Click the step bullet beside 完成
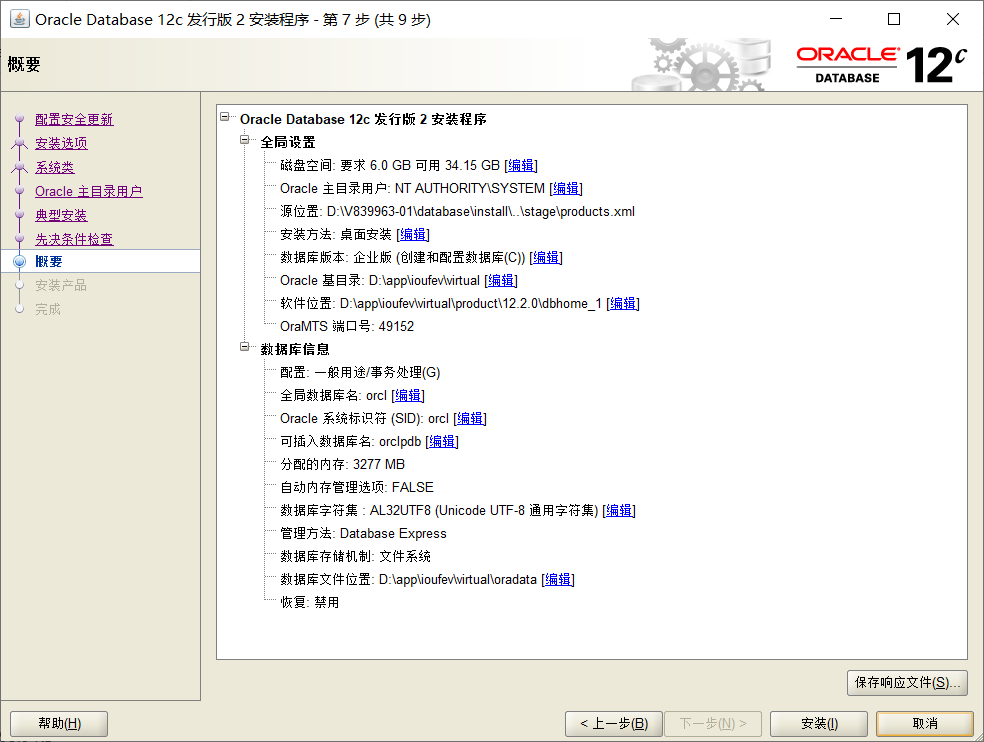 19,309
